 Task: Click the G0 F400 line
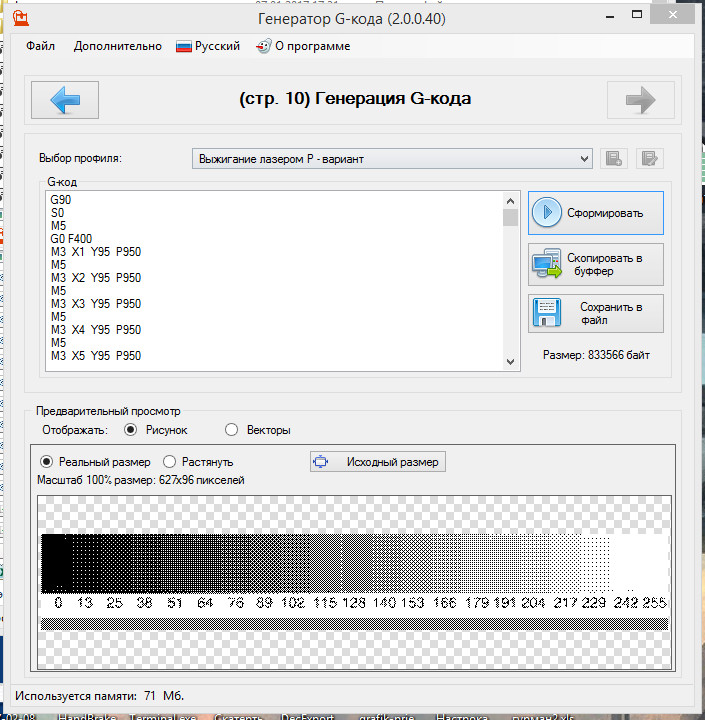point(71,239)
